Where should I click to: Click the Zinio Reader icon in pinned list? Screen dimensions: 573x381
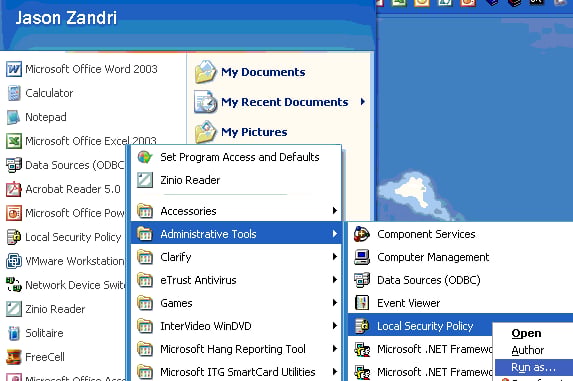click(14, 309)
